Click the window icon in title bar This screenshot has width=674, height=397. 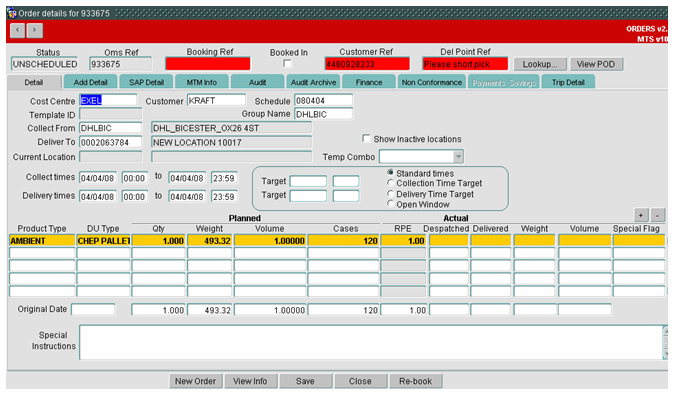pyautogui.click(x=12, y=13)
